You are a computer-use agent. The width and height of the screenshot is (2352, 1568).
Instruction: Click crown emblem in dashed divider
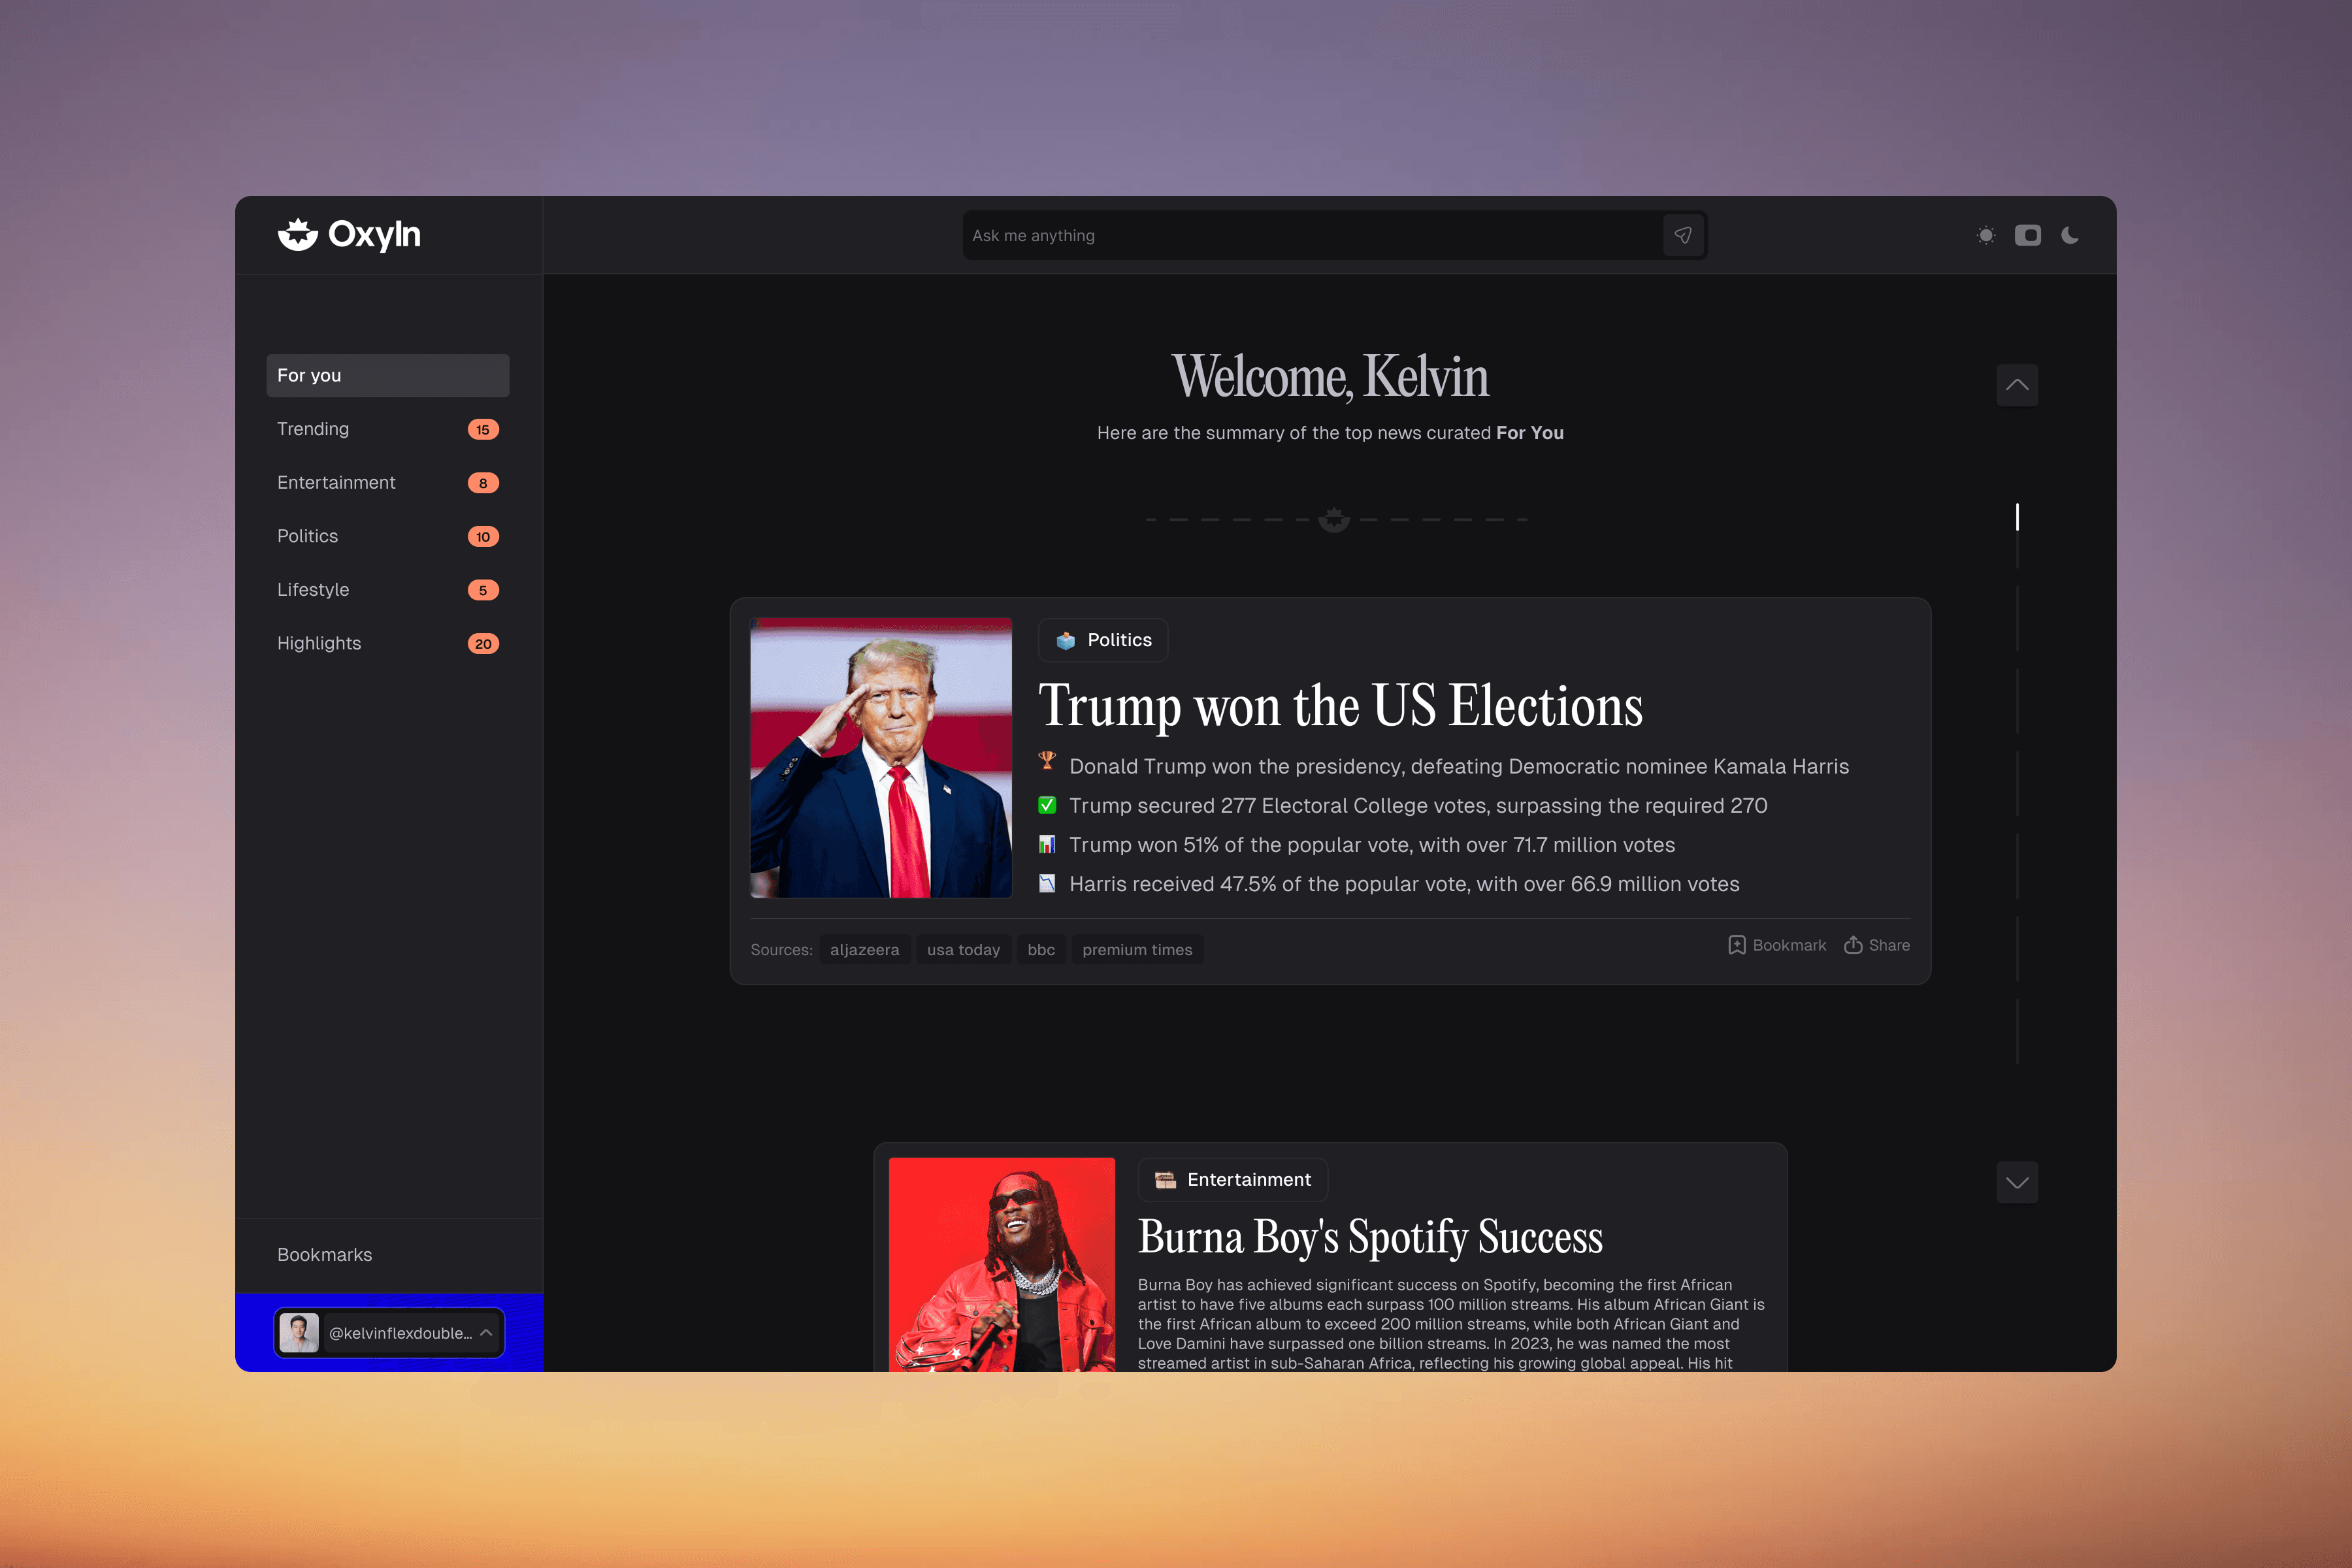point(1334,520)
